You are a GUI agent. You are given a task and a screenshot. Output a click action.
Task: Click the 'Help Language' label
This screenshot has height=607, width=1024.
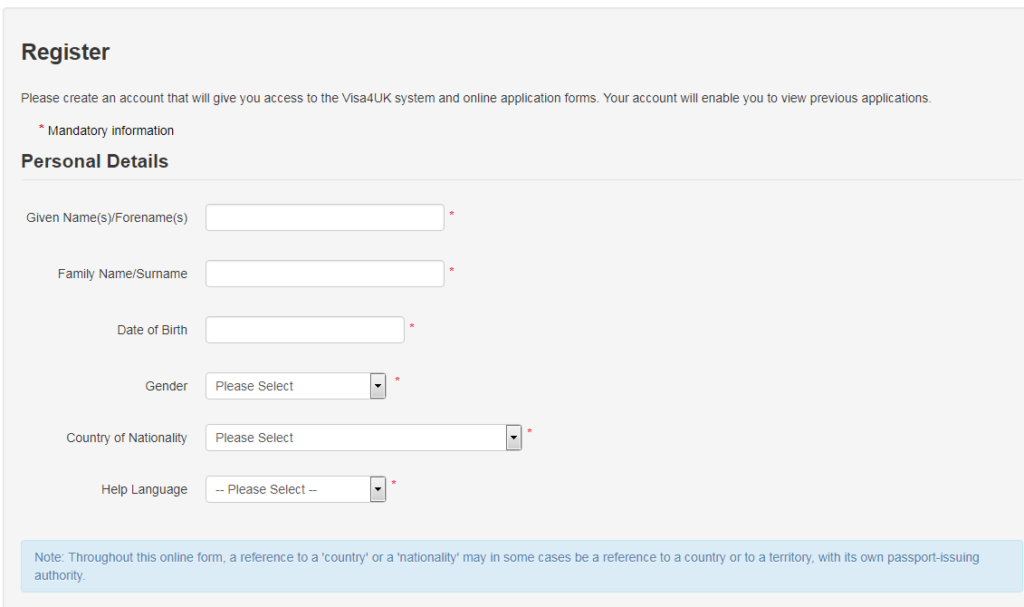144,490
